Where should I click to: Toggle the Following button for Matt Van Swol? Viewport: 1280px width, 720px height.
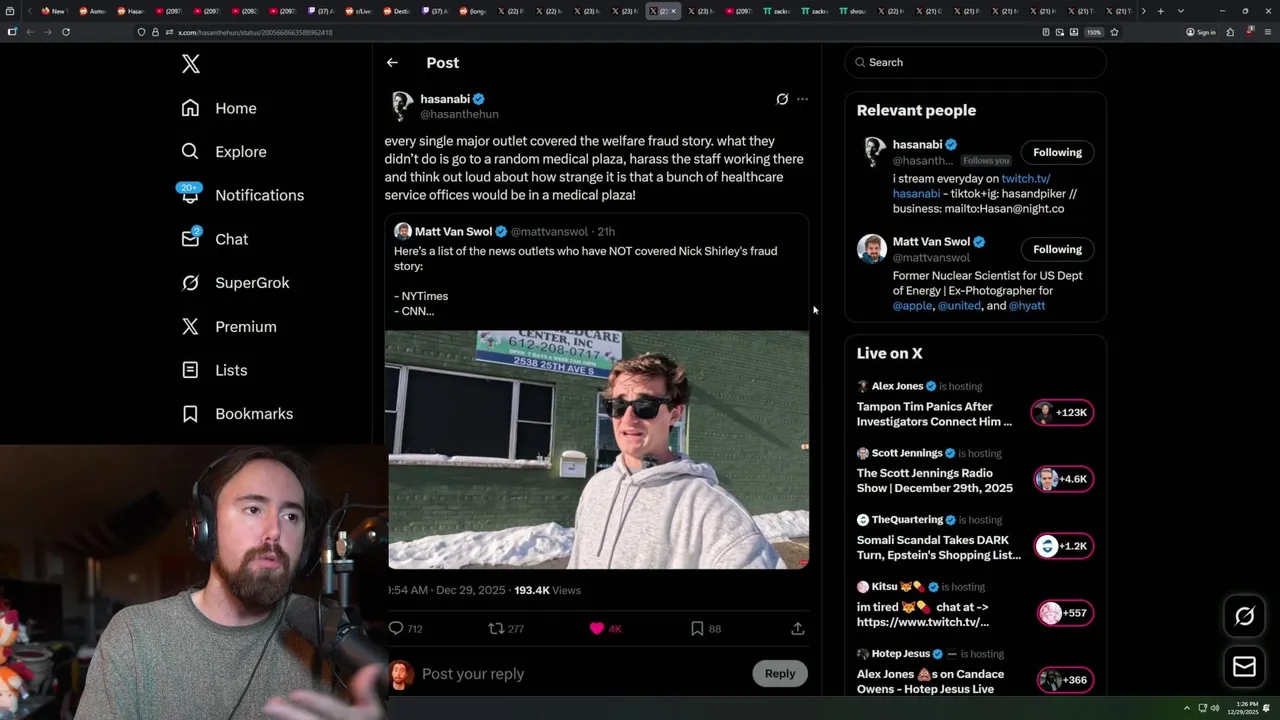tap(1057, 249)
